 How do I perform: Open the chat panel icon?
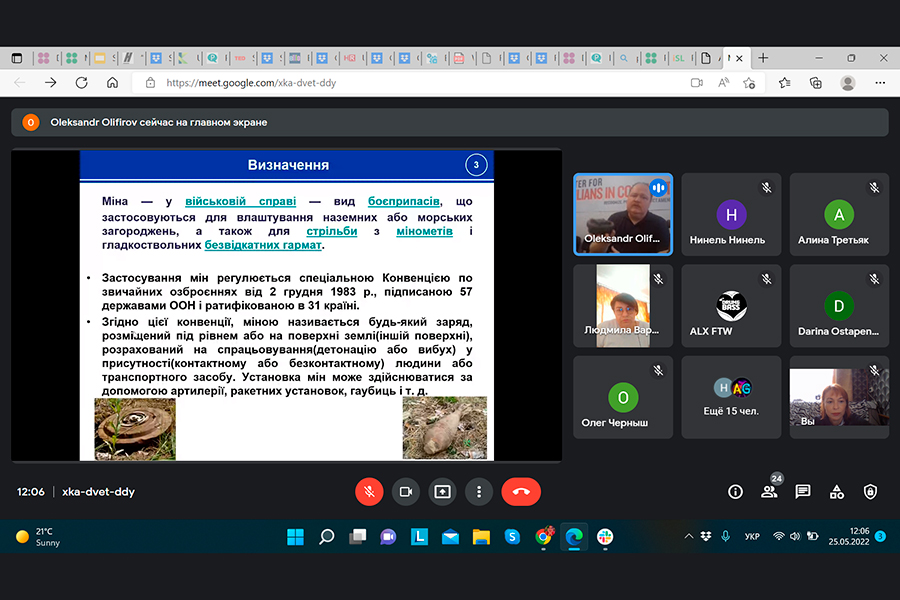802,491
